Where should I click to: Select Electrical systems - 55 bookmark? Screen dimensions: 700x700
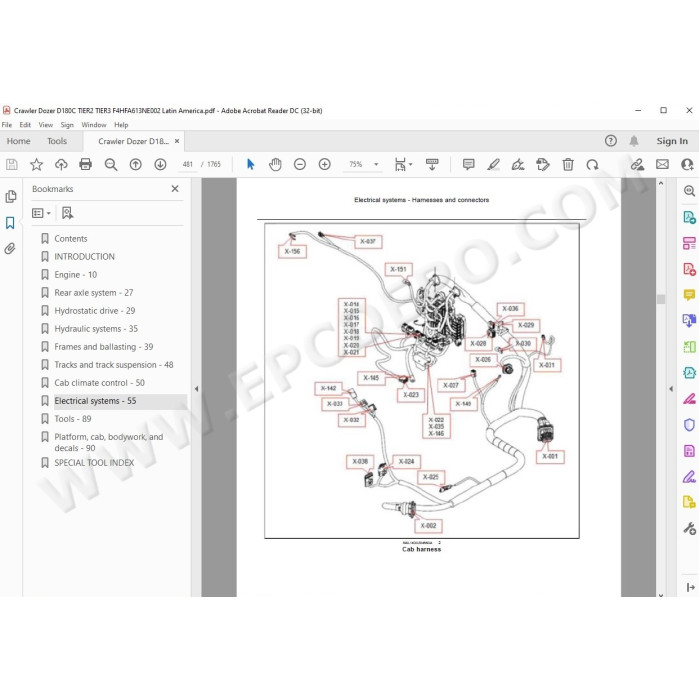coord(95,401)
